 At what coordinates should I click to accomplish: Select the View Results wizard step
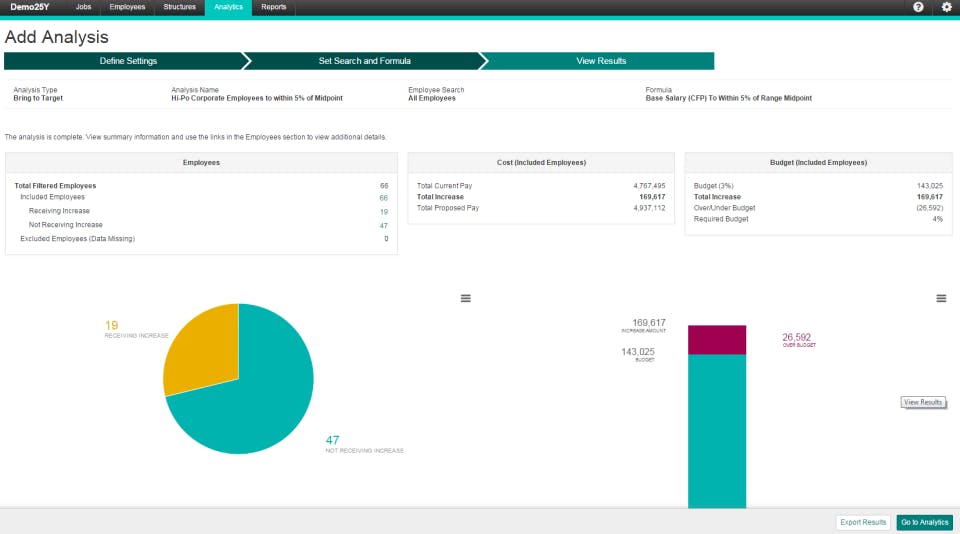tap(601, 61)
